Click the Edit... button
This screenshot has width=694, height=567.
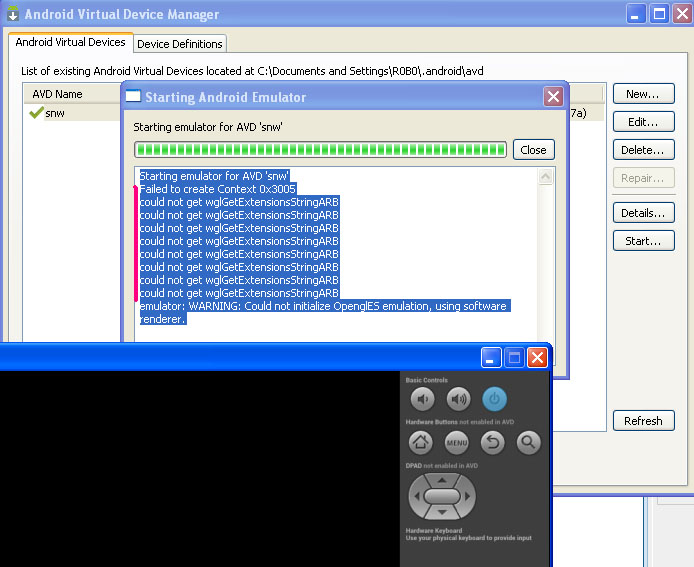tap(644, 122)
